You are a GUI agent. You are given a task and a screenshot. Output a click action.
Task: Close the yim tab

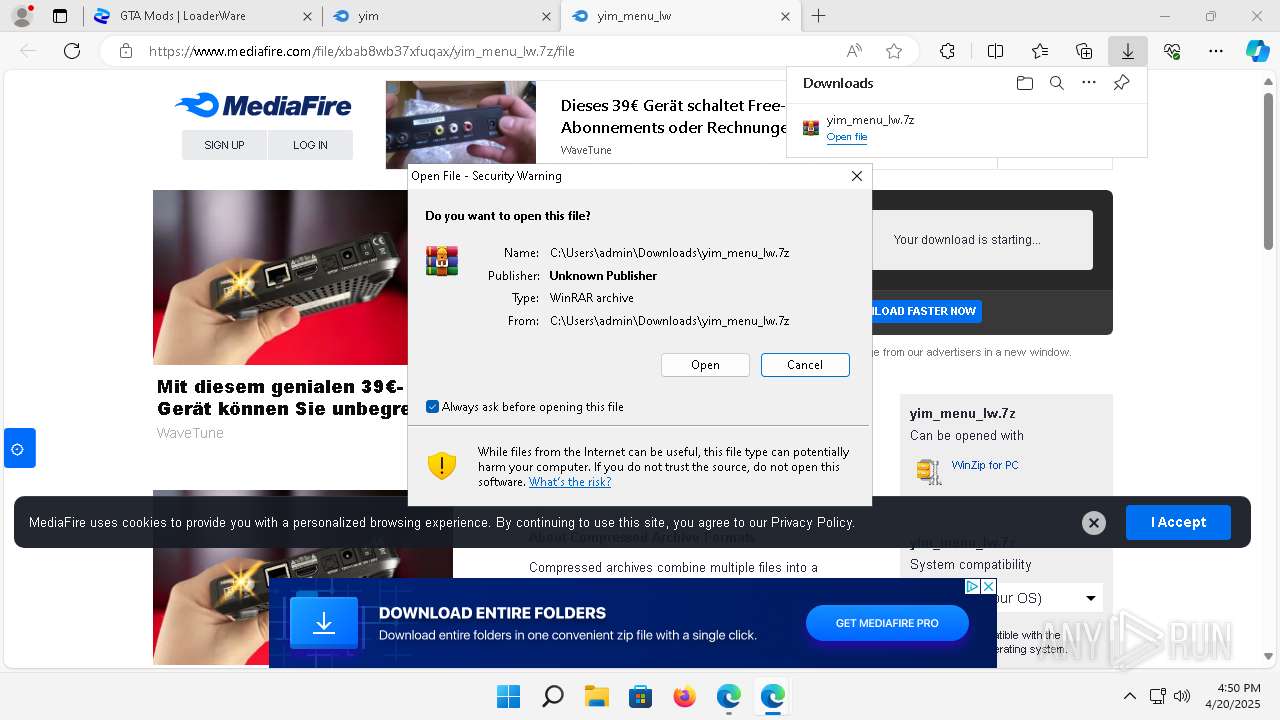tap(546, 16)
